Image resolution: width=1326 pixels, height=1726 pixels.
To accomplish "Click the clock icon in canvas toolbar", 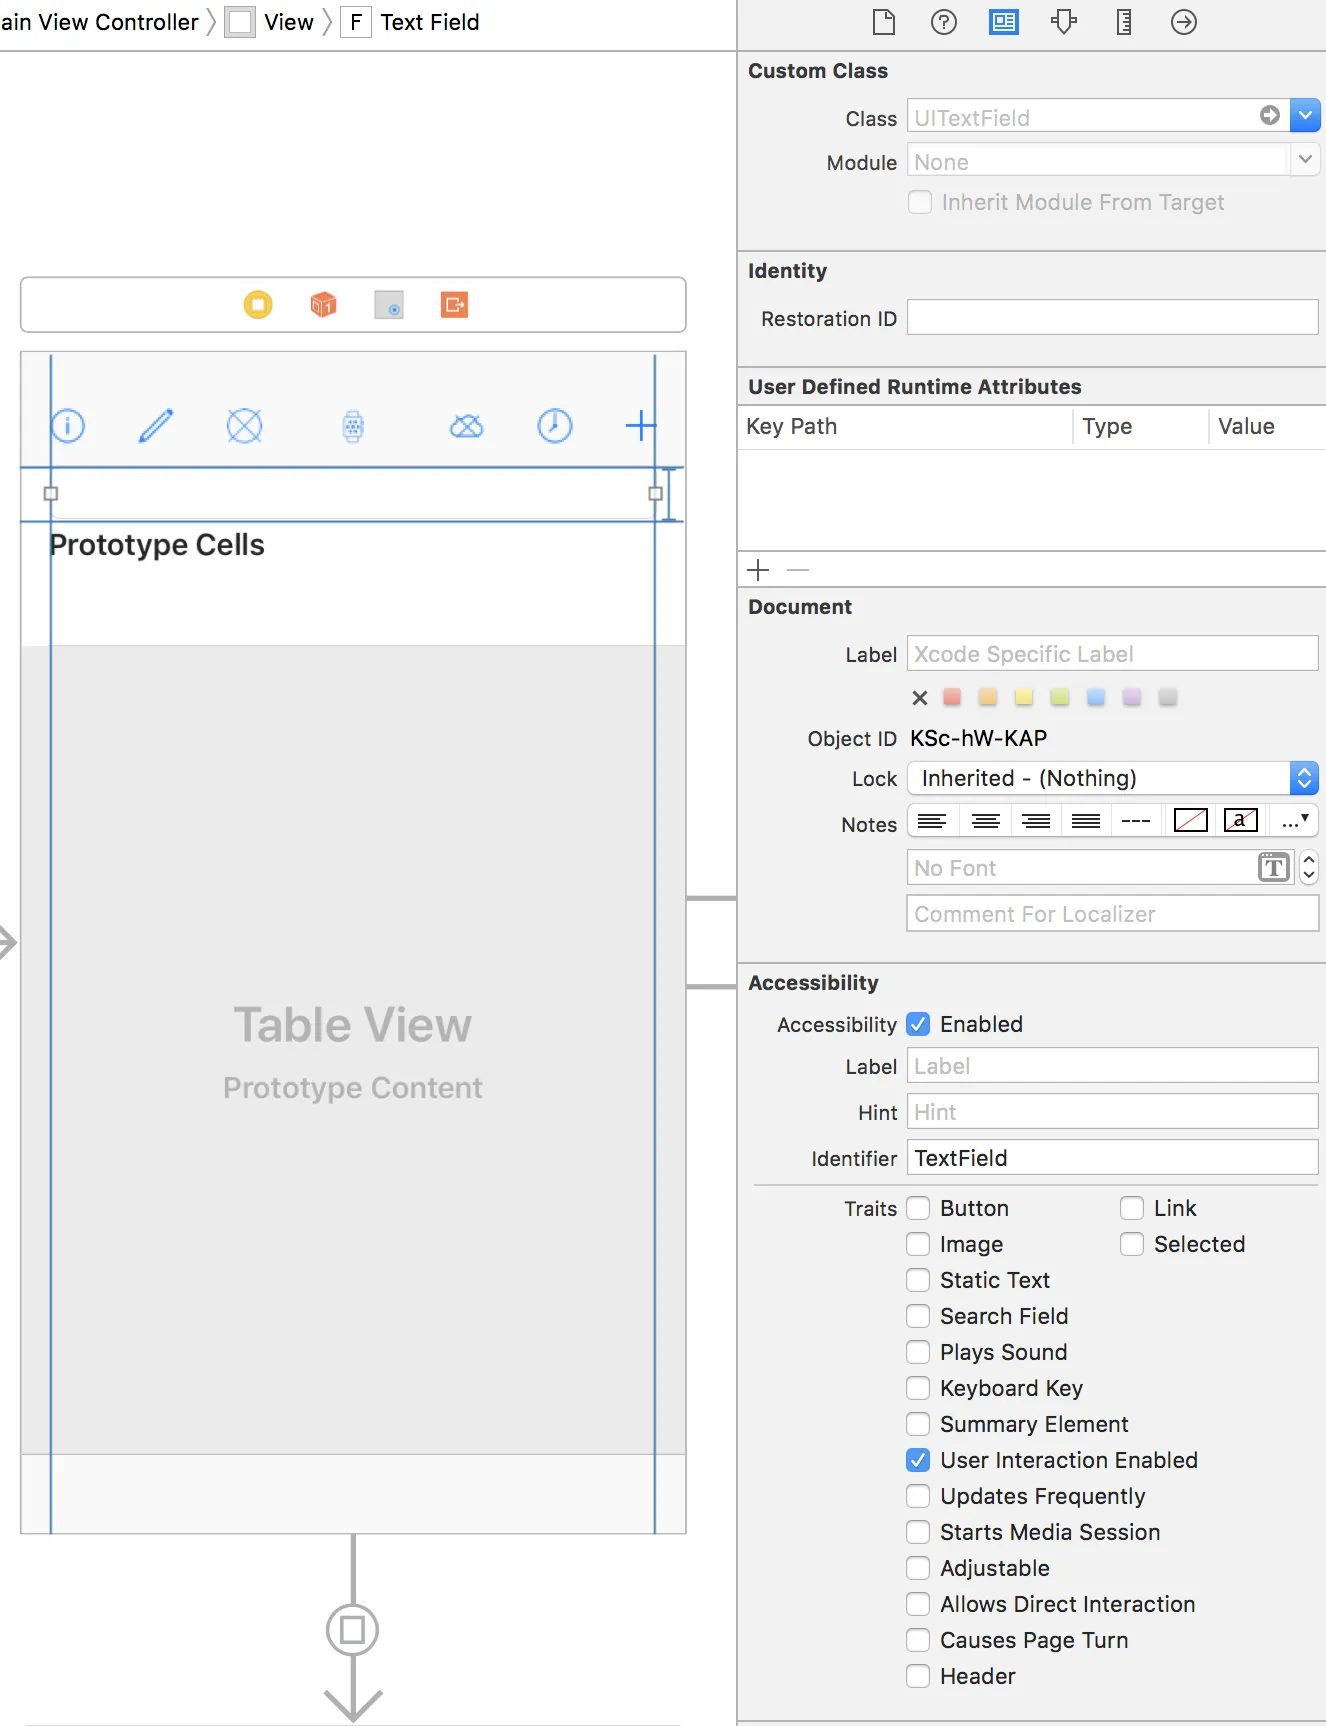I will tap(555, 426).
